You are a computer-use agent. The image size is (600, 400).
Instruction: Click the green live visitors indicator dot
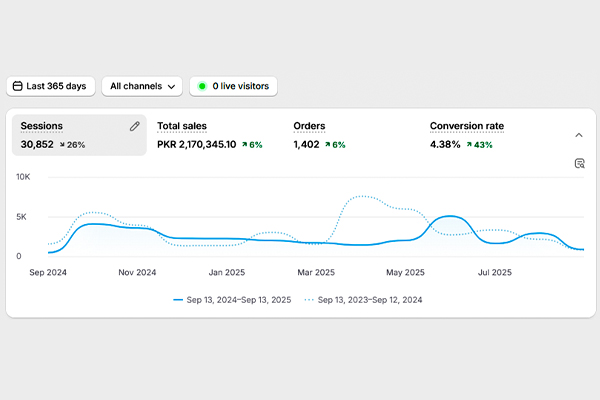coord(203,87)
